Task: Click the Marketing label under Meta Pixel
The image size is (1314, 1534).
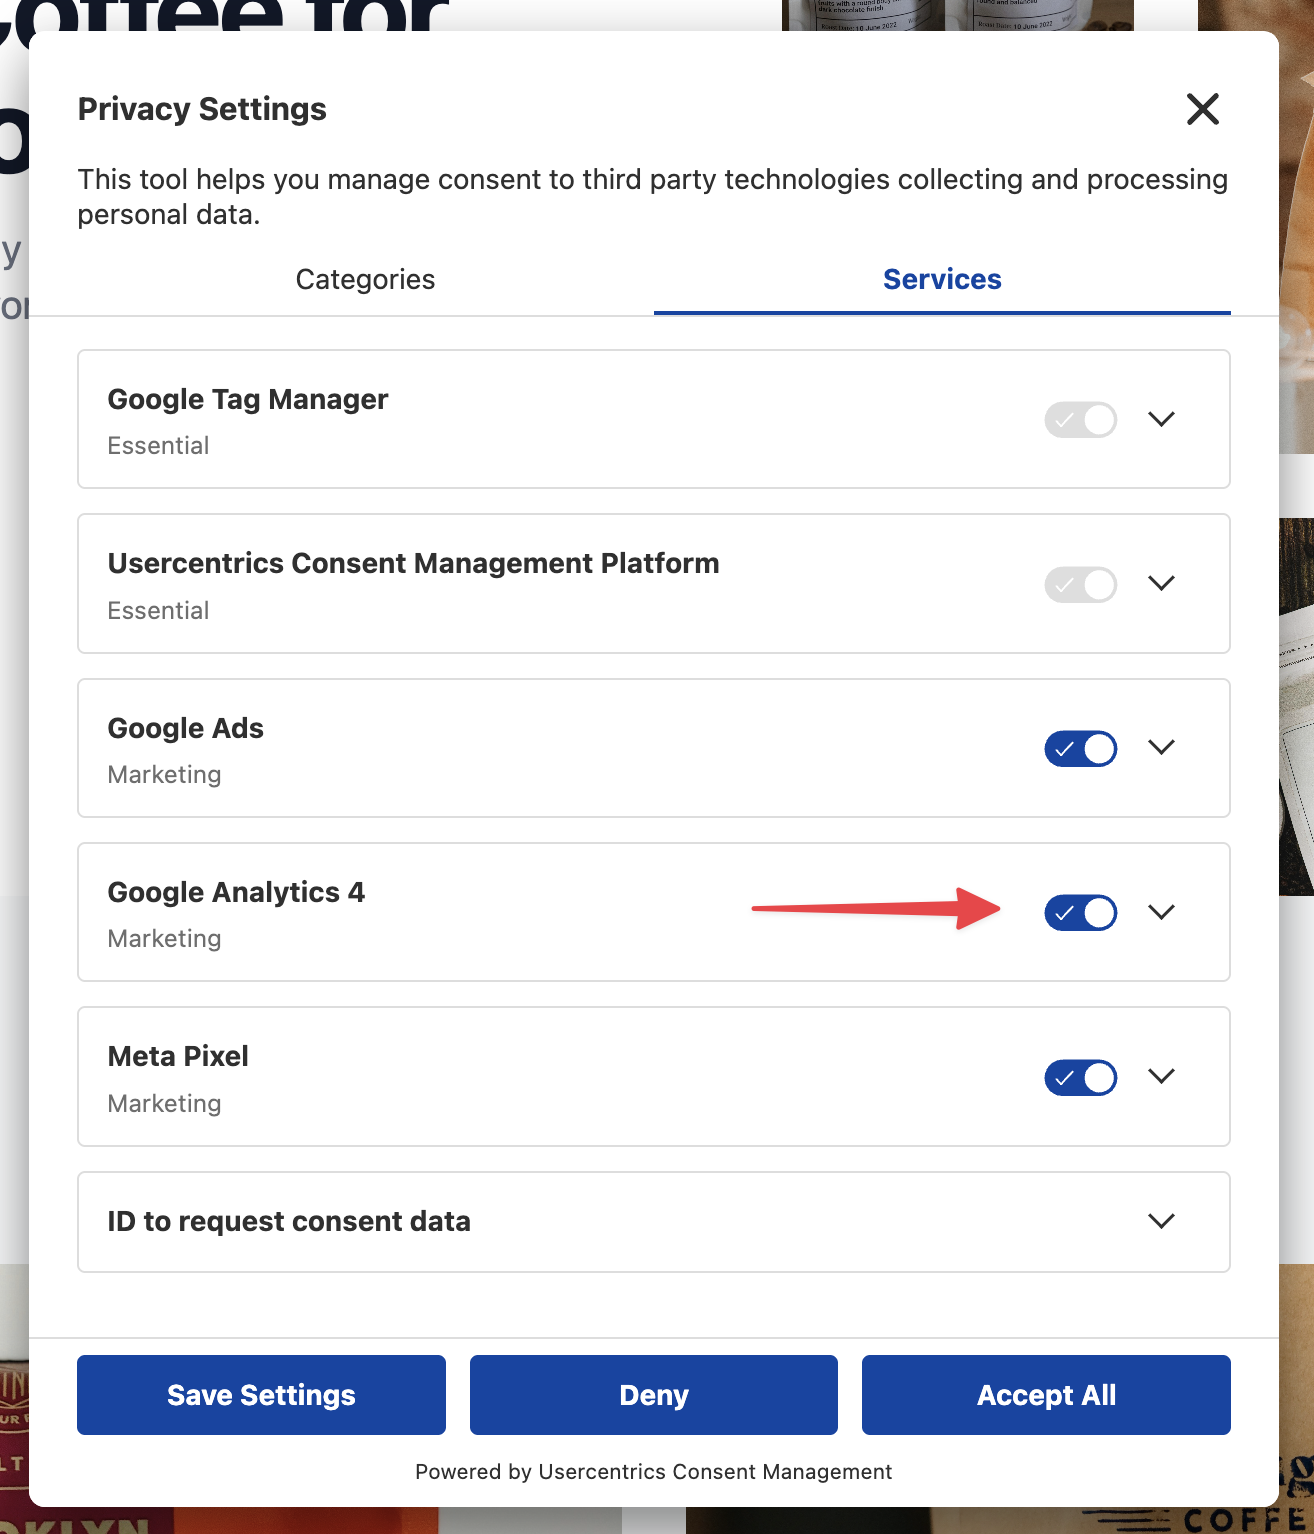Action: (164, 1104)
